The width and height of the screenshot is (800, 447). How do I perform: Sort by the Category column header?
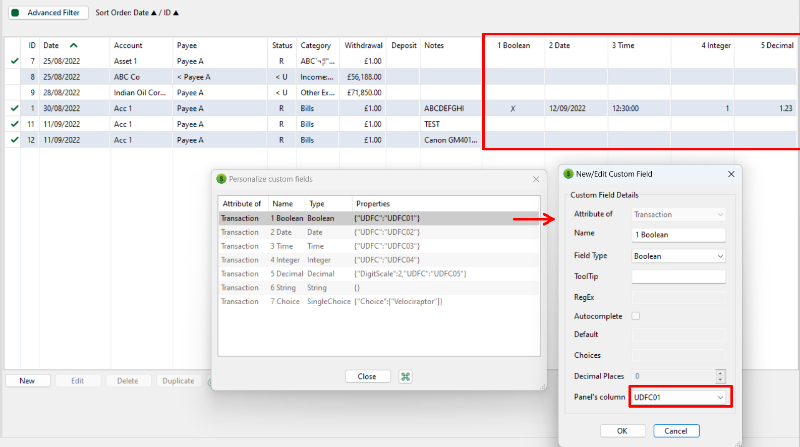click(318, 45)
